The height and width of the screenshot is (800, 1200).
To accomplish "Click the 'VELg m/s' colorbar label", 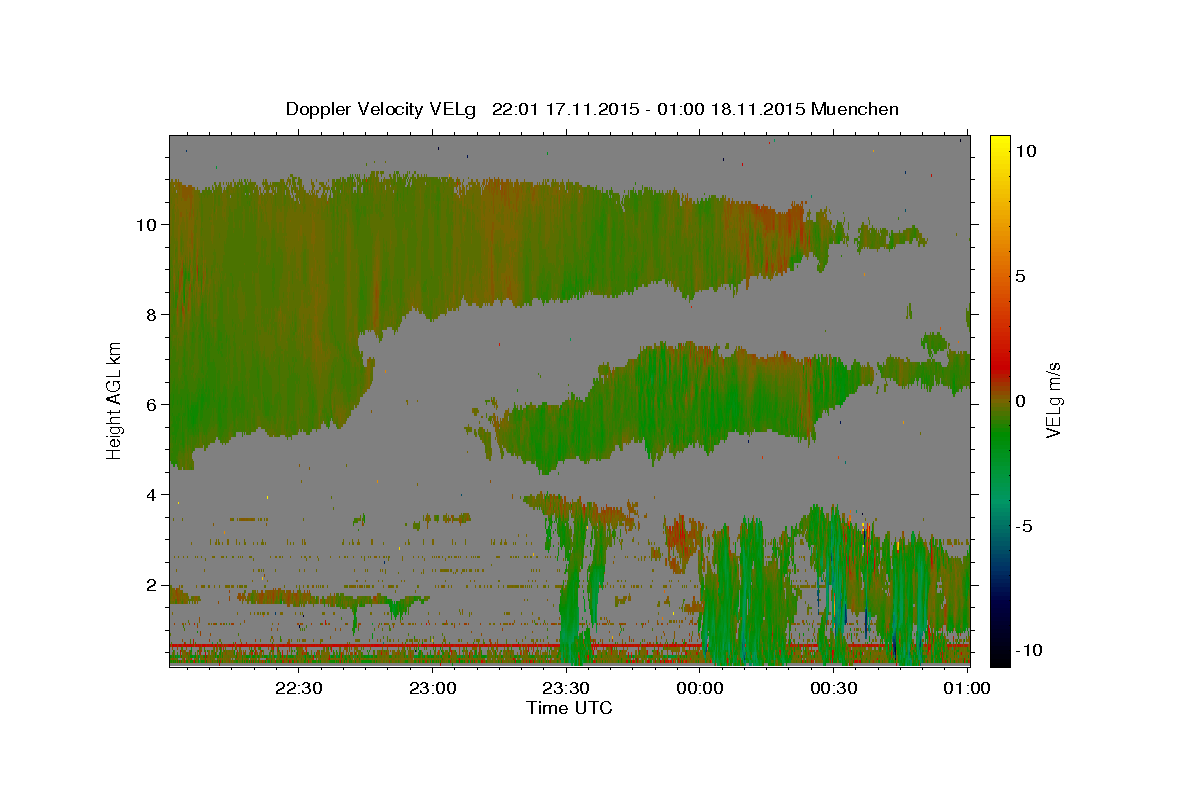I will (x=1054, y=400).
